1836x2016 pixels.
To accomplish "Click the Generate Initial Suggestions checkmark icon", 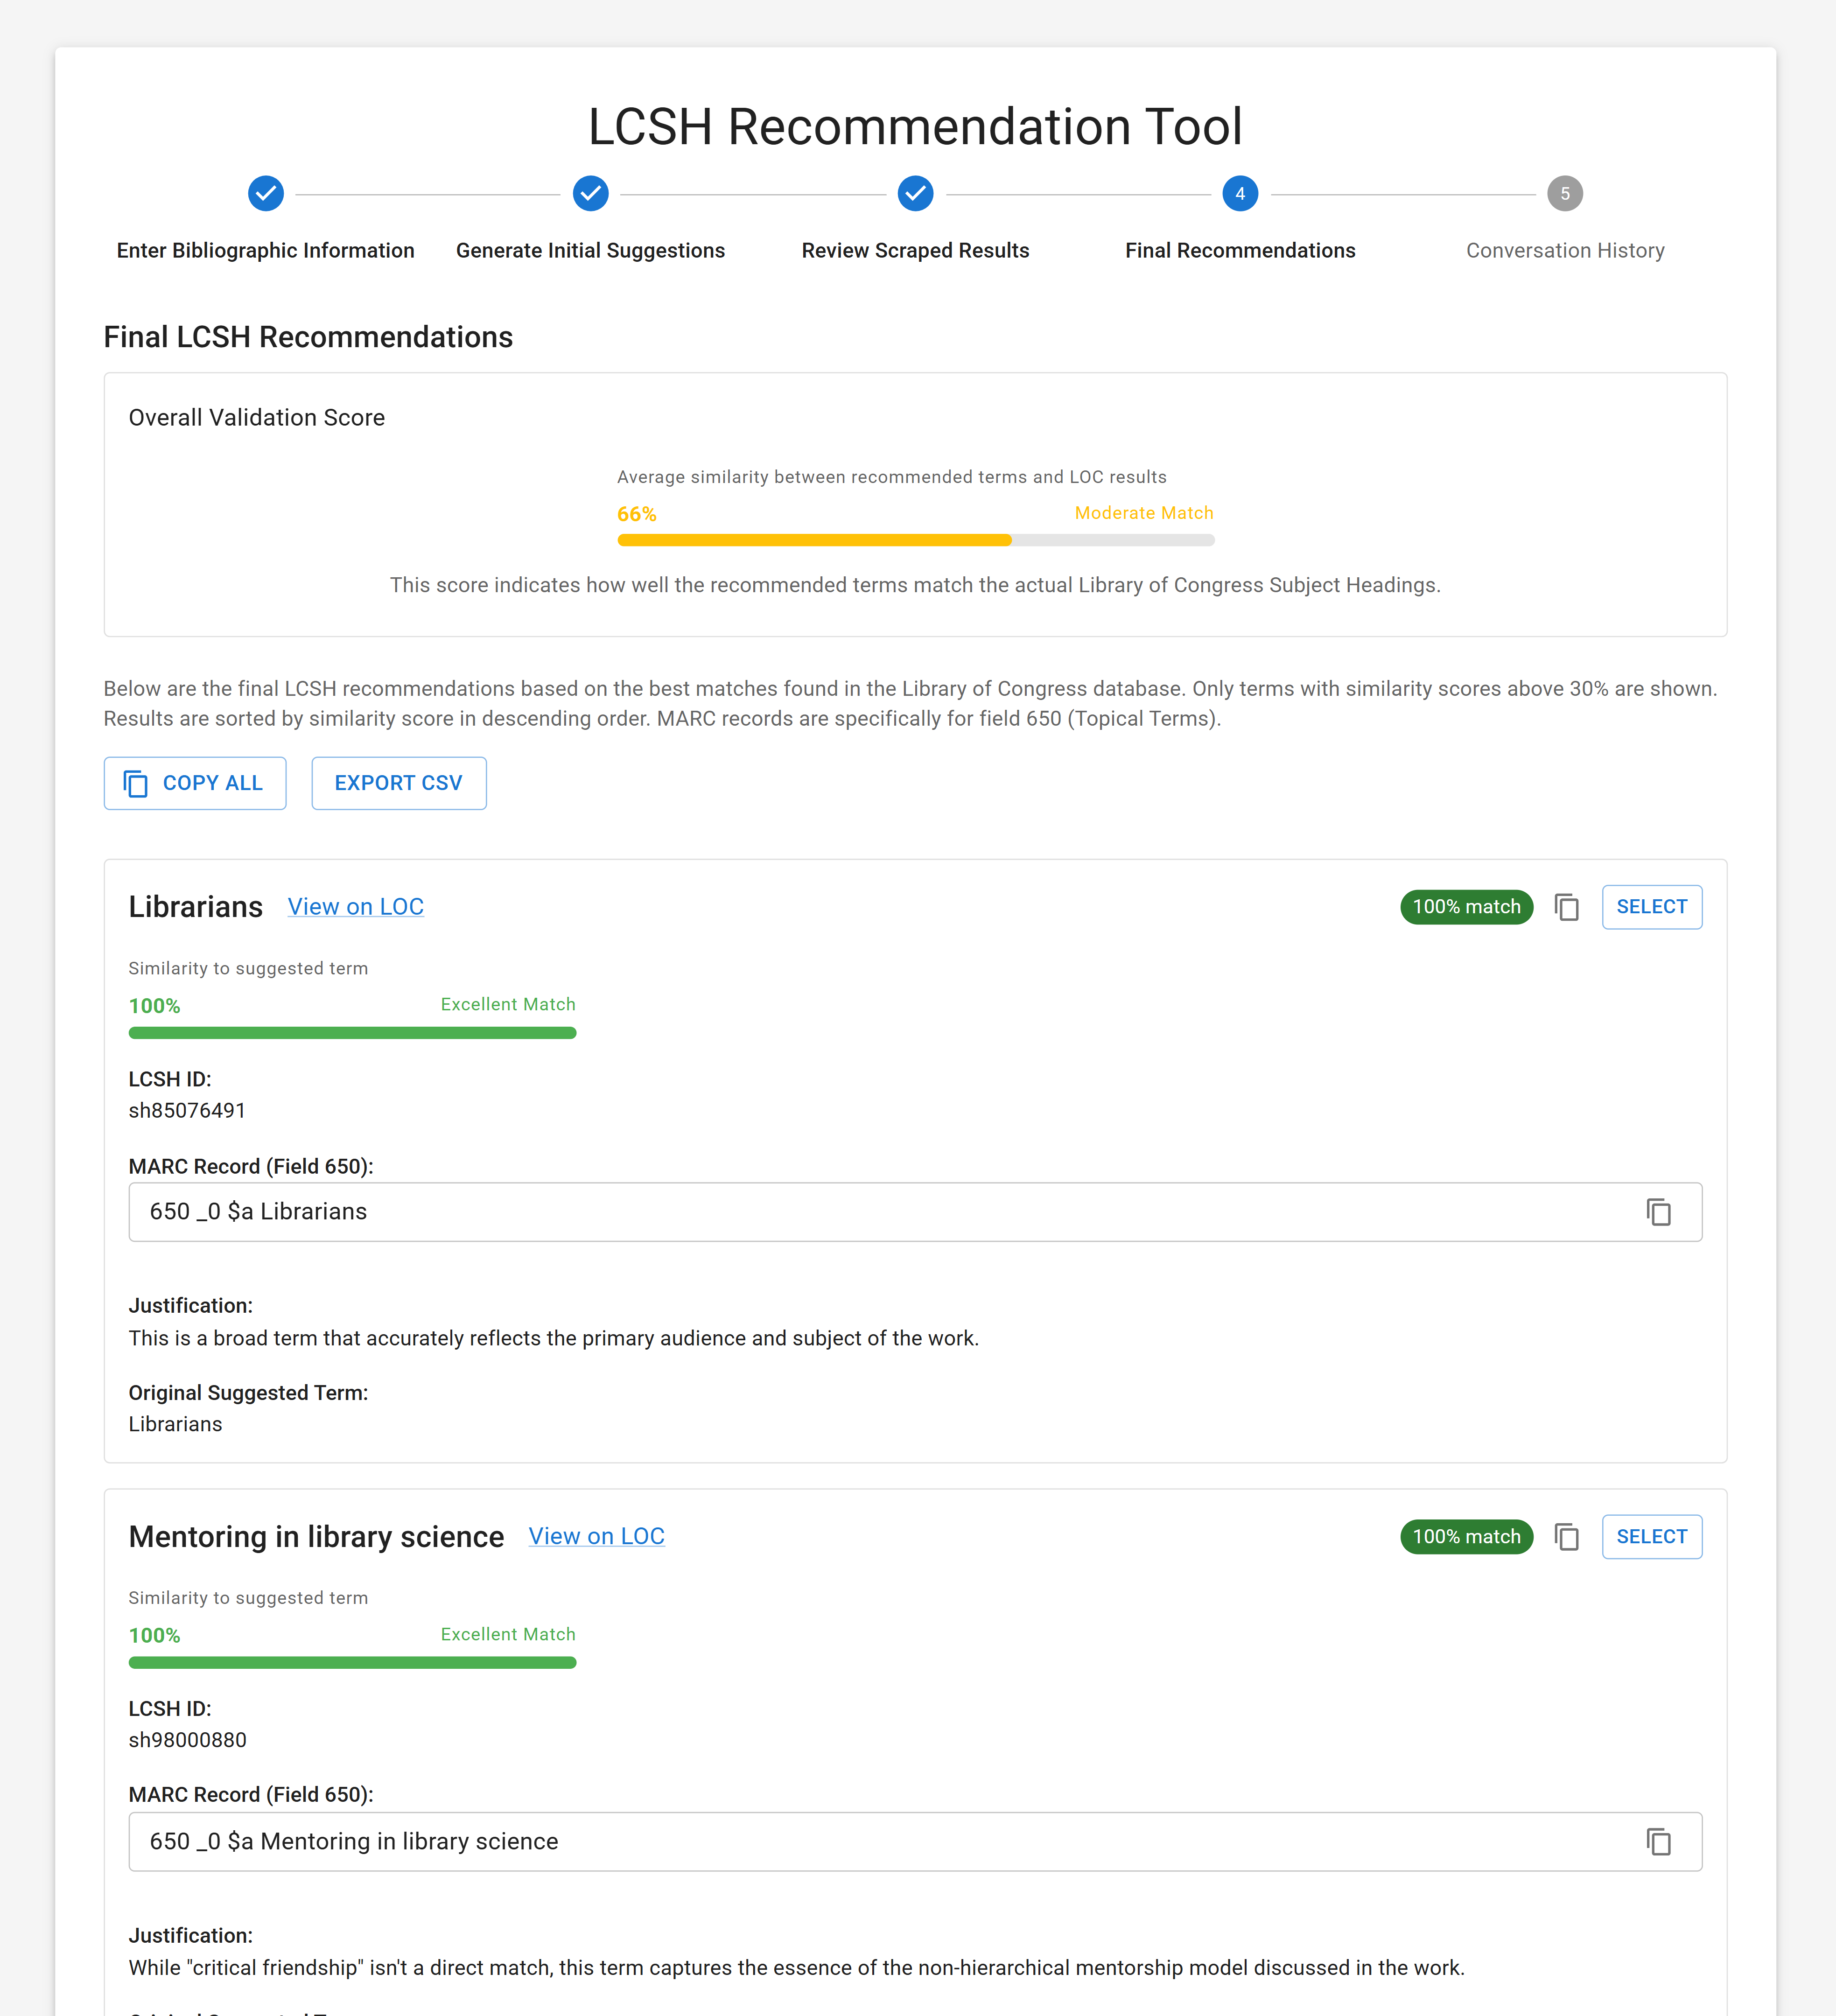I will [x=590, y=193].
